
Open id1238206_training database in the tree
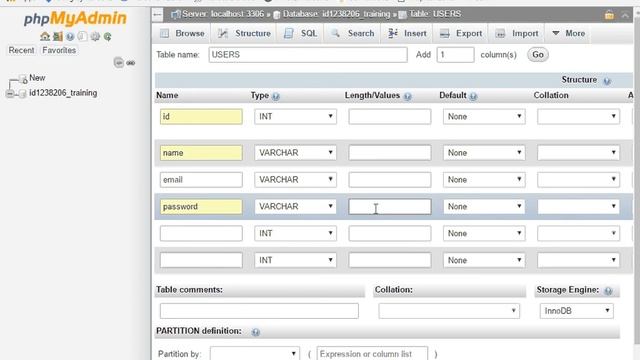[63, 93]
